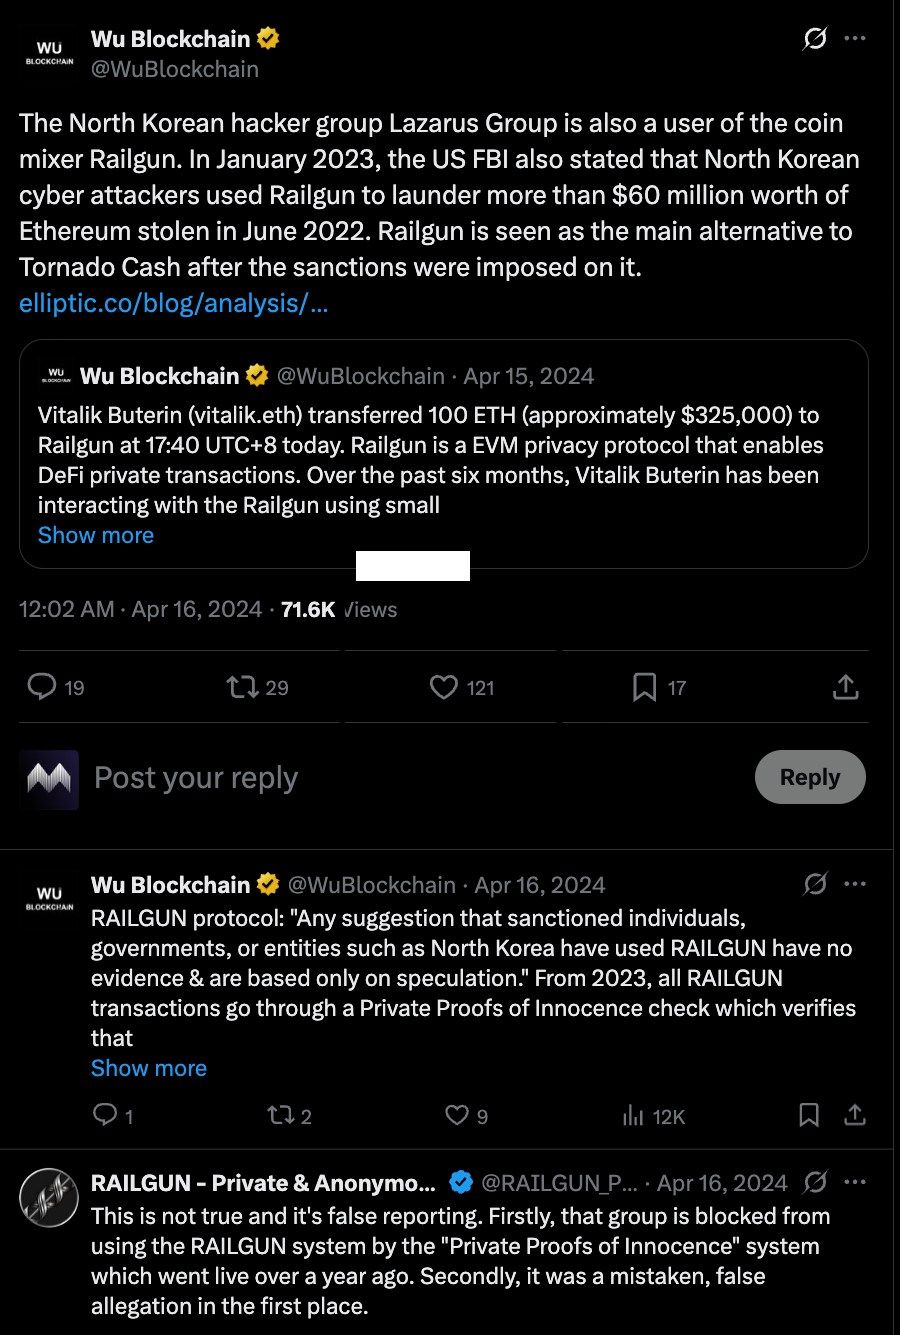Click the reply comment icon on main post

pyautogui.click(x=42, y=687)
